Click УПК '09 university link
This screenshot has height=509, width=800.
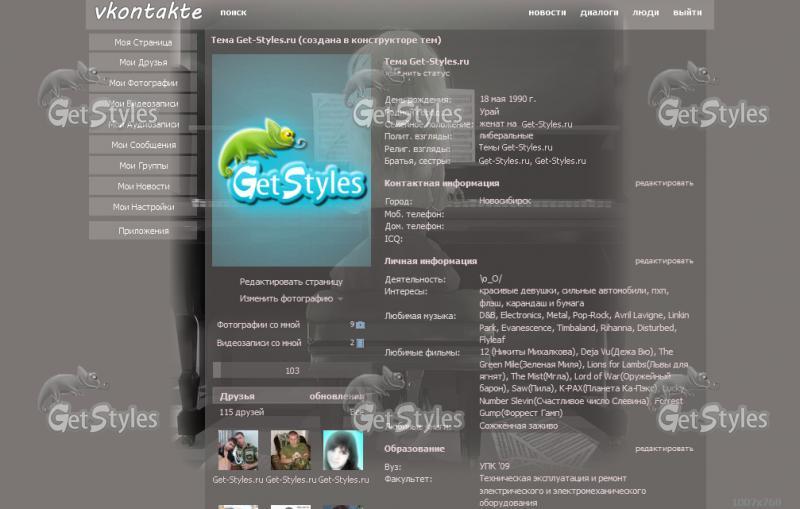pyautogui.click(x=494, y=466)
